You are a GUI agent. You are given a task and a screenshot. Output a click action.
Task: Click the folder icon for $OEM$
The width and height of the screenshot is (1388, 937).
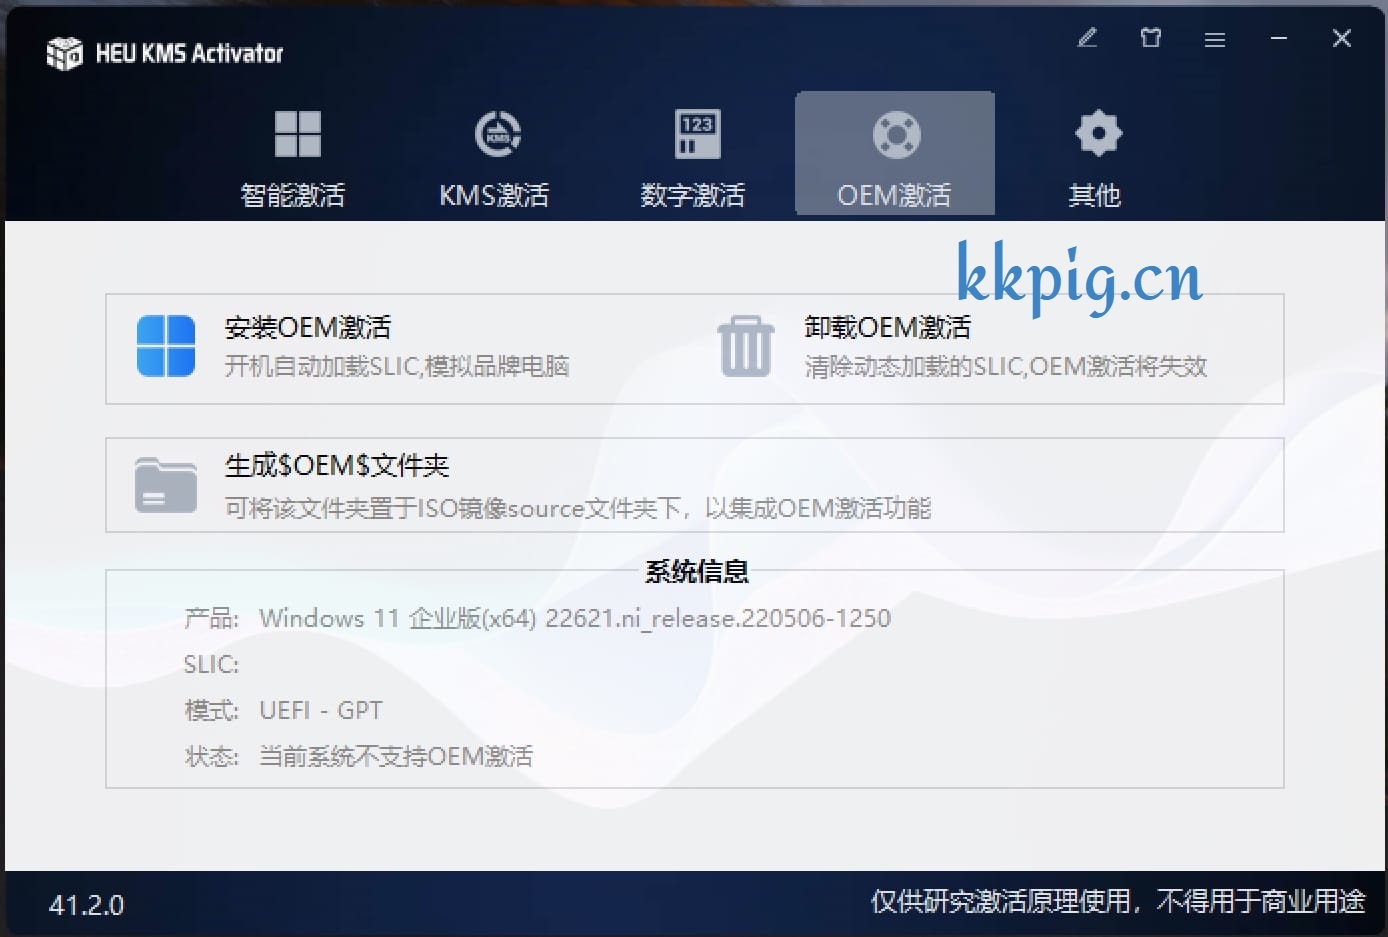click(x=166, y=485)
